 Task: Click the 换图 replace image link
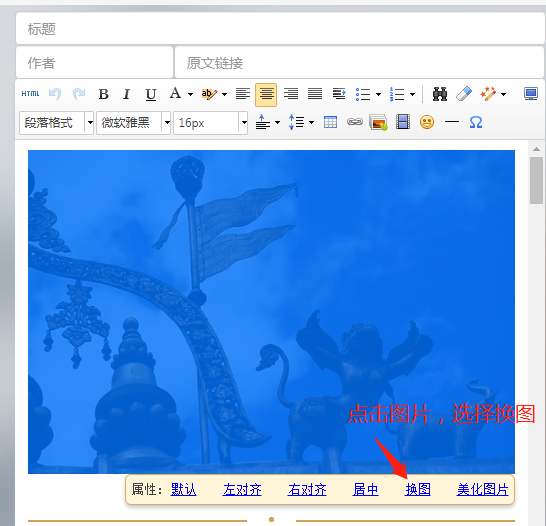[x=418, y=489]
